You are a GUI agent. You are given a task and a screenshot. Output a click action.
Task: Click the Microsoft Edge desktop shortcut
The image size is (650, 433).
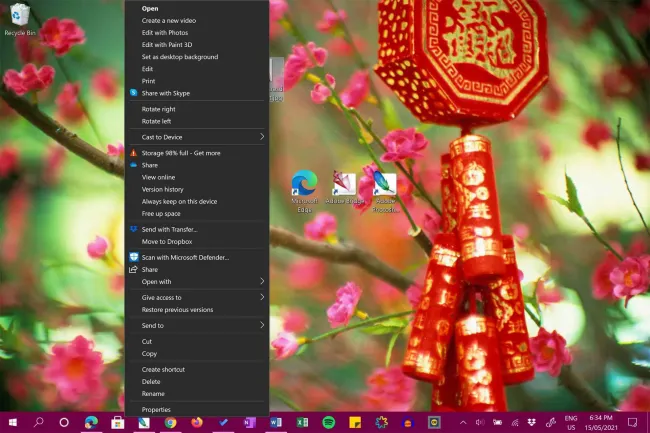(304, 186)
